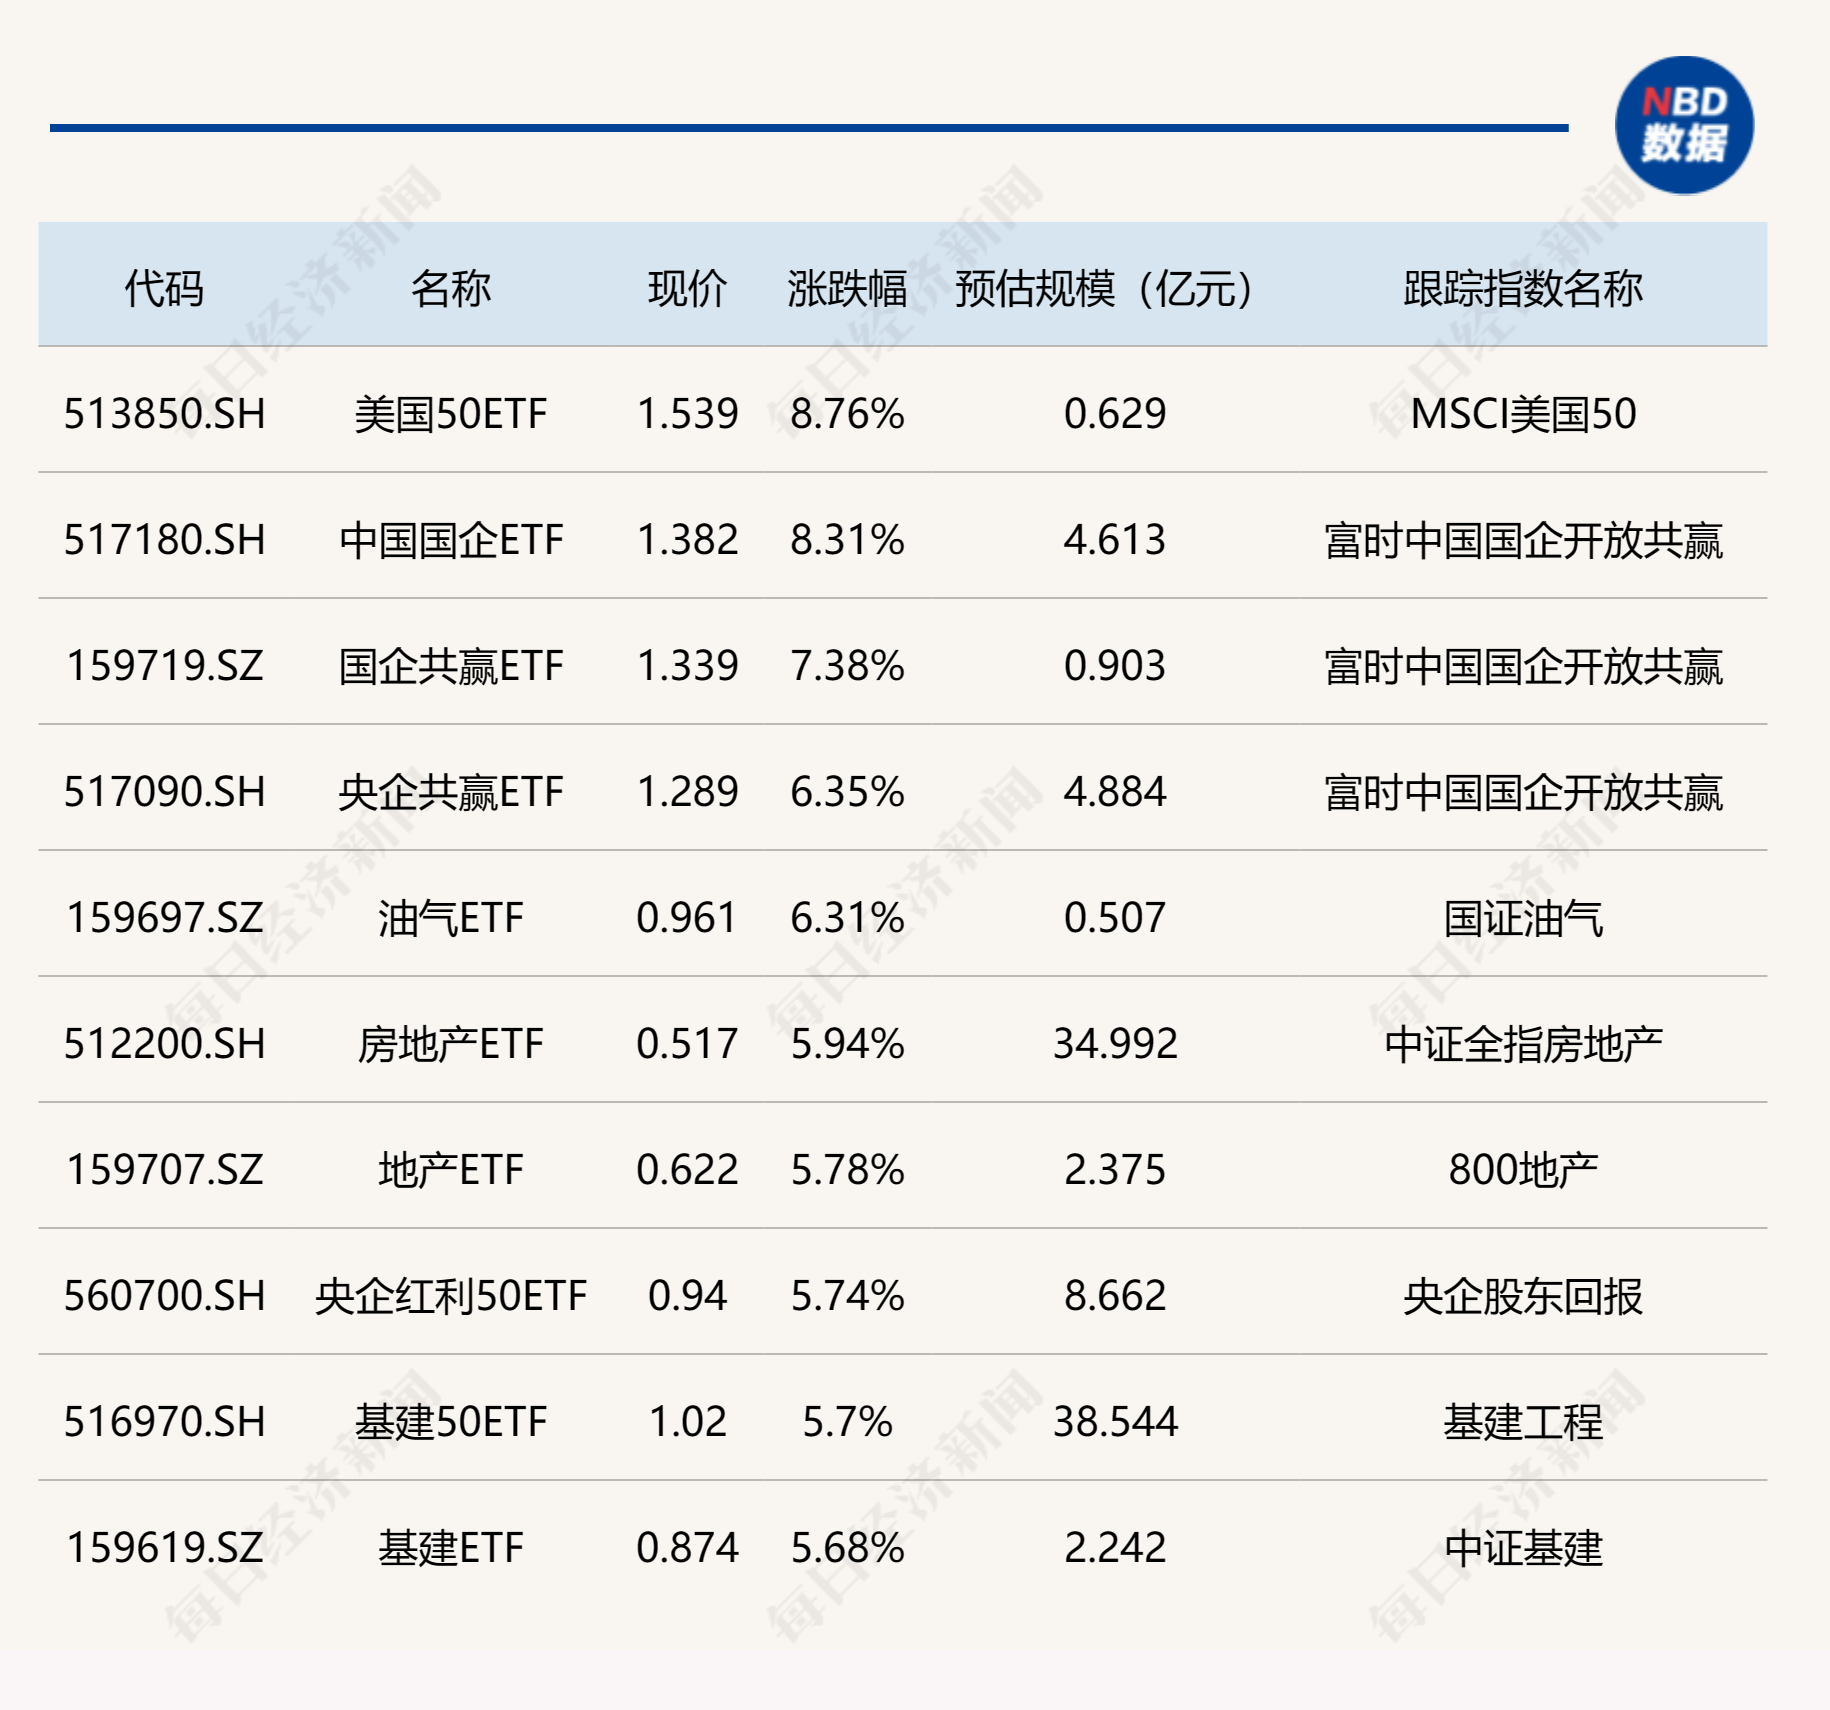Click code 560700.SH

point(165,1296)
